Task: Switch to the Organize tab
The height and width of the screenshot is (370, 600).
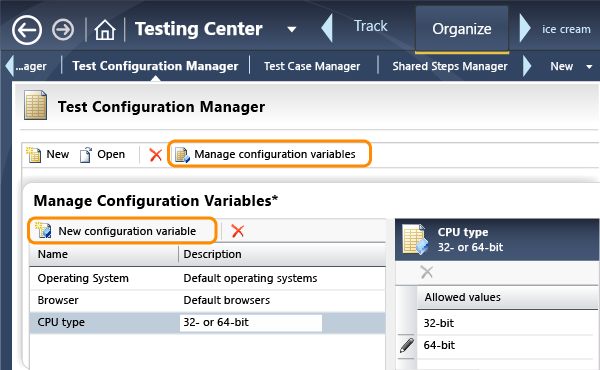Action: (x=462, y=29)
